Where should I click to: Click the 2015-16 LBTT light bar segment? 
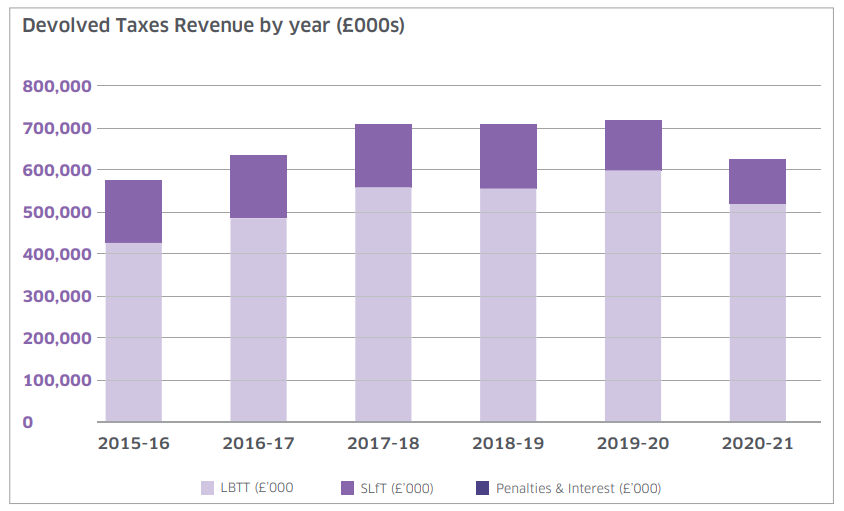133,332
